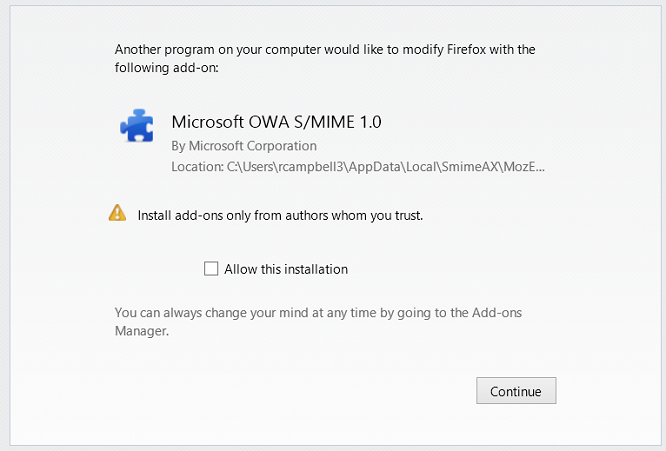Click the word 'Manager.' in the bottom note
The height and width of the screenshot is (451, 666).
pos(142,331)
